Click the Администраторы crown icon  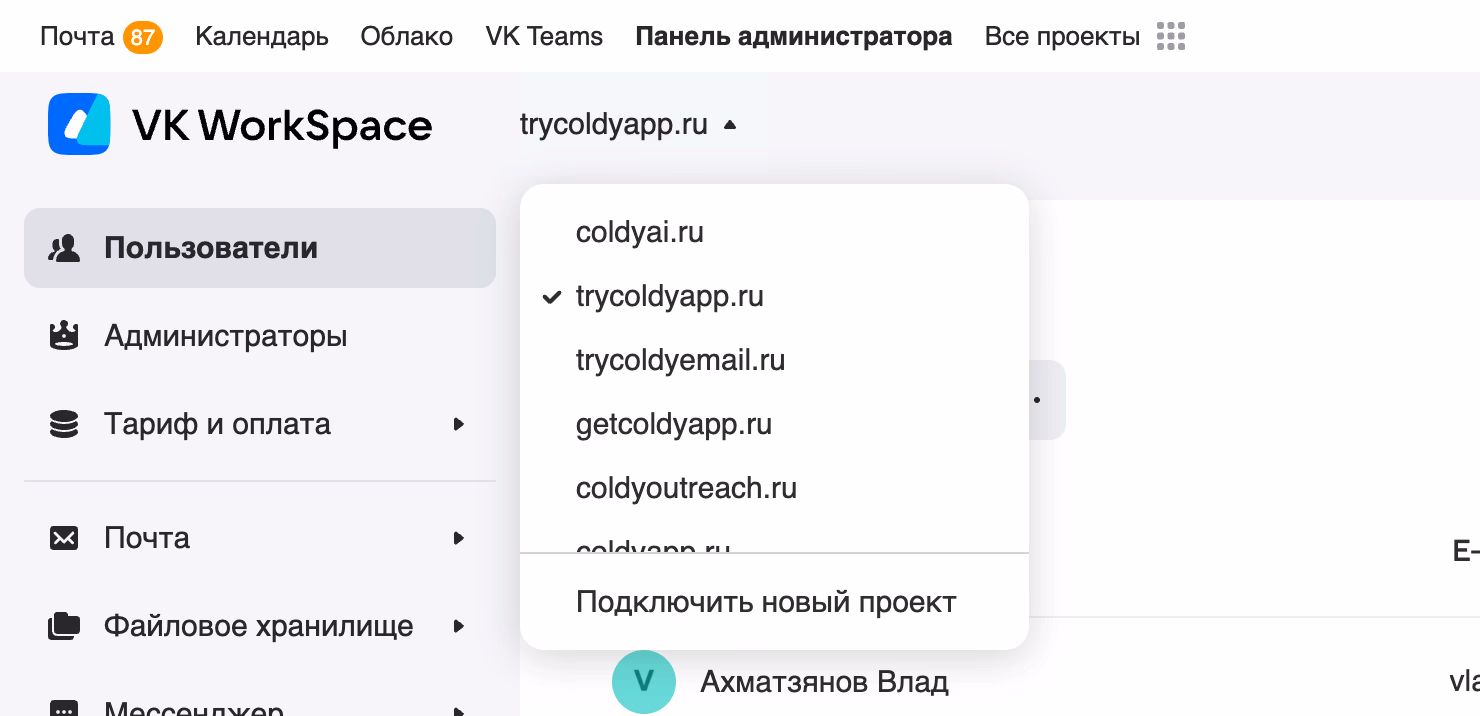click(x=64, y=335)
